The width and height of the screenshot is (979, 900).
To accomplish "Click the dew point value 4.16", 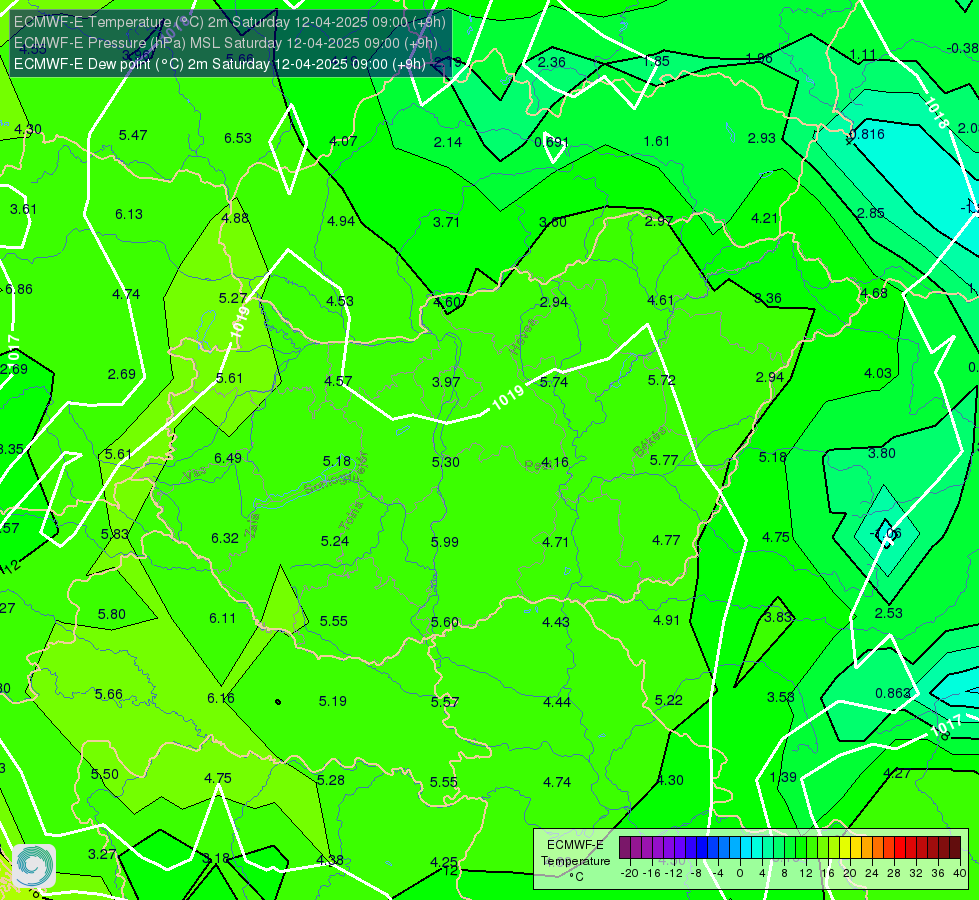I will (554, 462).
